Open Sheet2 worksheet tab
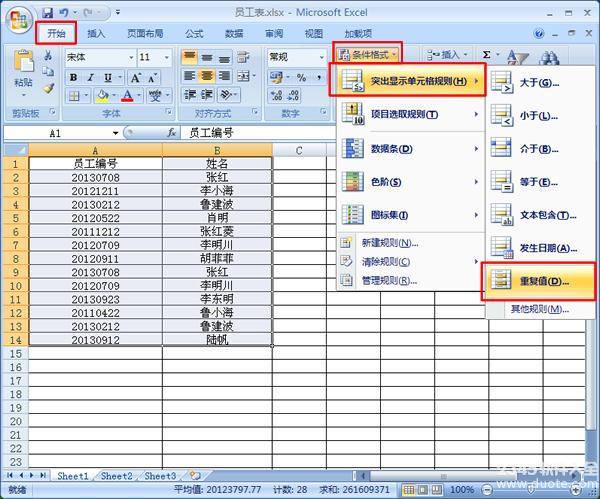Screen dimensions: 600x499 pyautogui.click(x=116, y=476)
